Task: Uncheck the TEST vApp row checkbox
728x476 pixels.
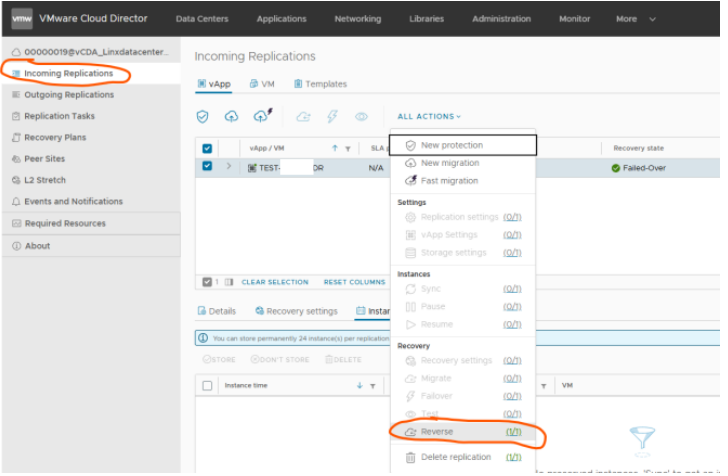Action: [x=207, y=167]
